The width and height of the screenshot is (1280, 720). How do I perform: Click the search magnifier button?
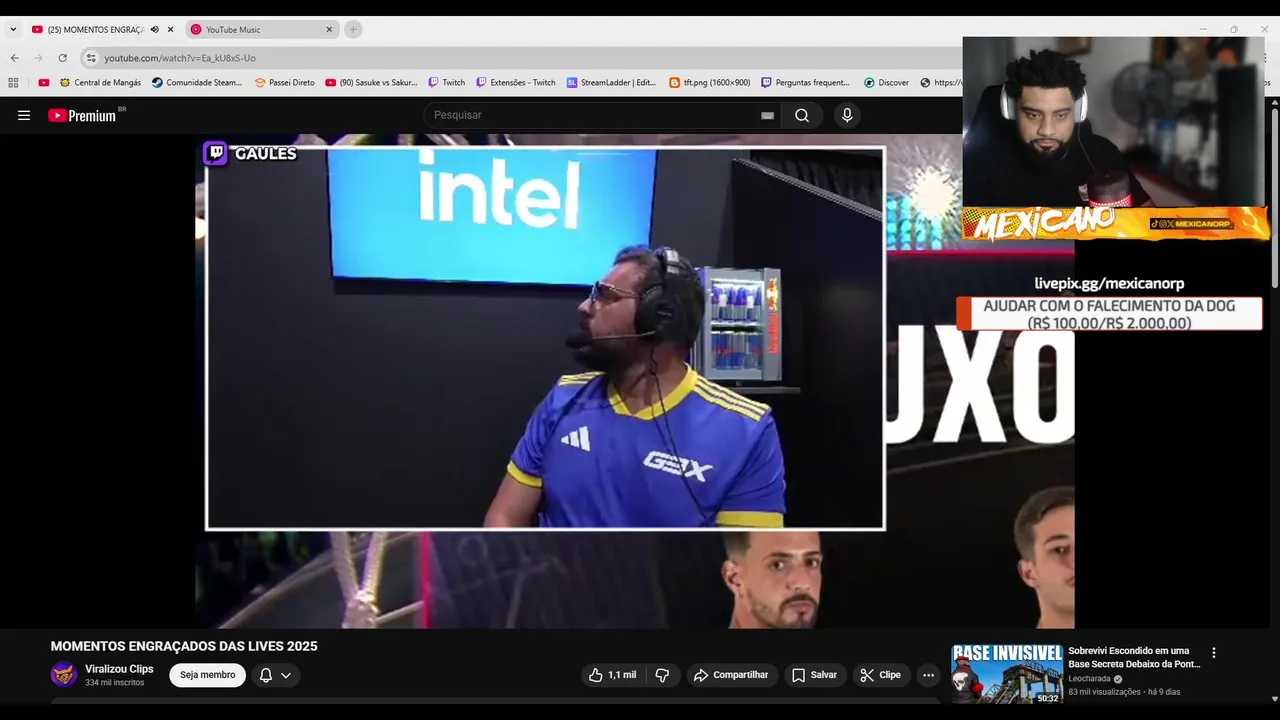(x=802, y=115)
